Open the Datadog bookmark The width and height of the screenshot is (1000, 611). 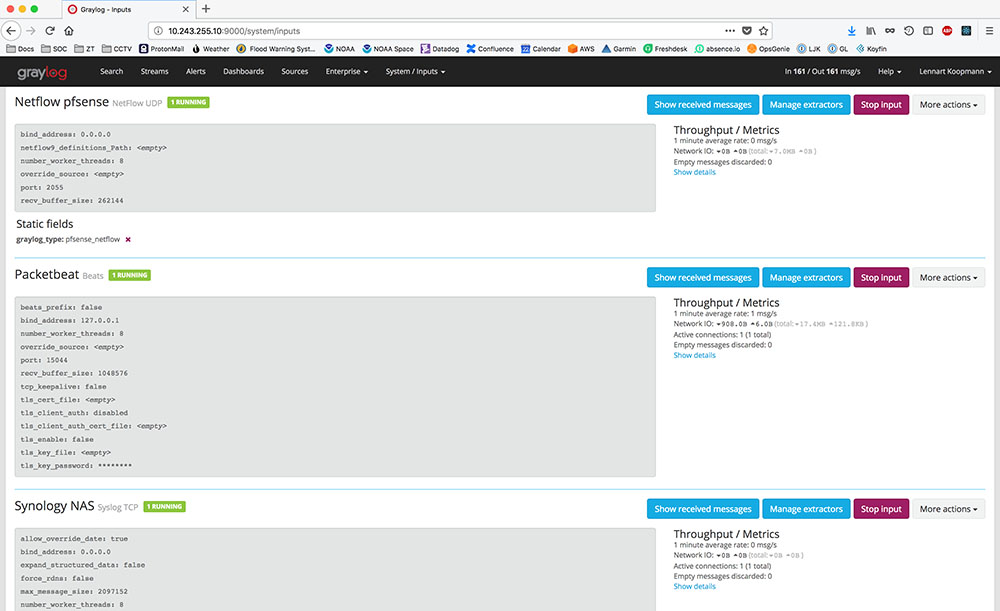click(440, 48)
